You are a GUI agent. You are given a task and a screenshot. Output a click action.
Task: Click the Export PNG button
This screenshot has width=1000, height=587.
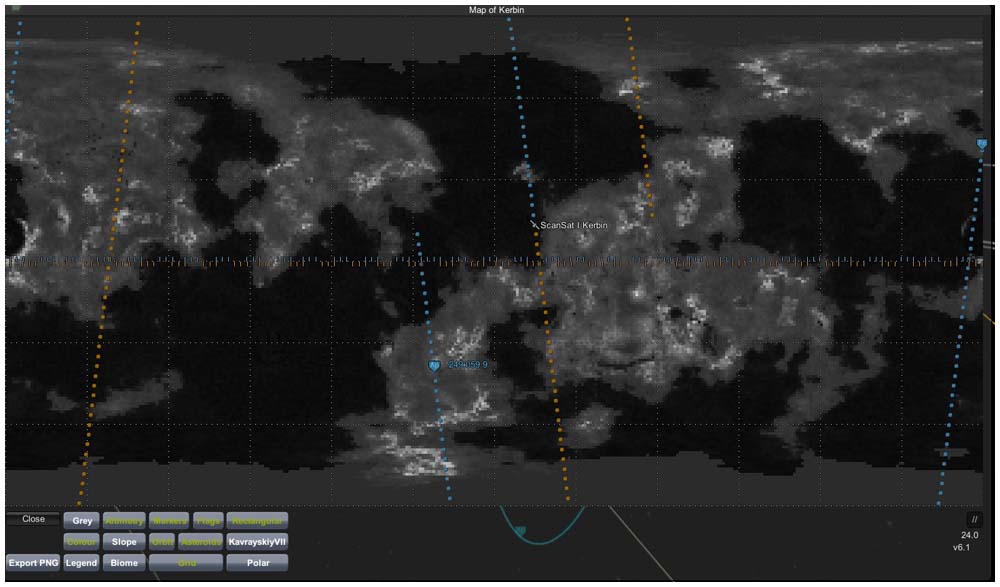click(x=33, y=563)
